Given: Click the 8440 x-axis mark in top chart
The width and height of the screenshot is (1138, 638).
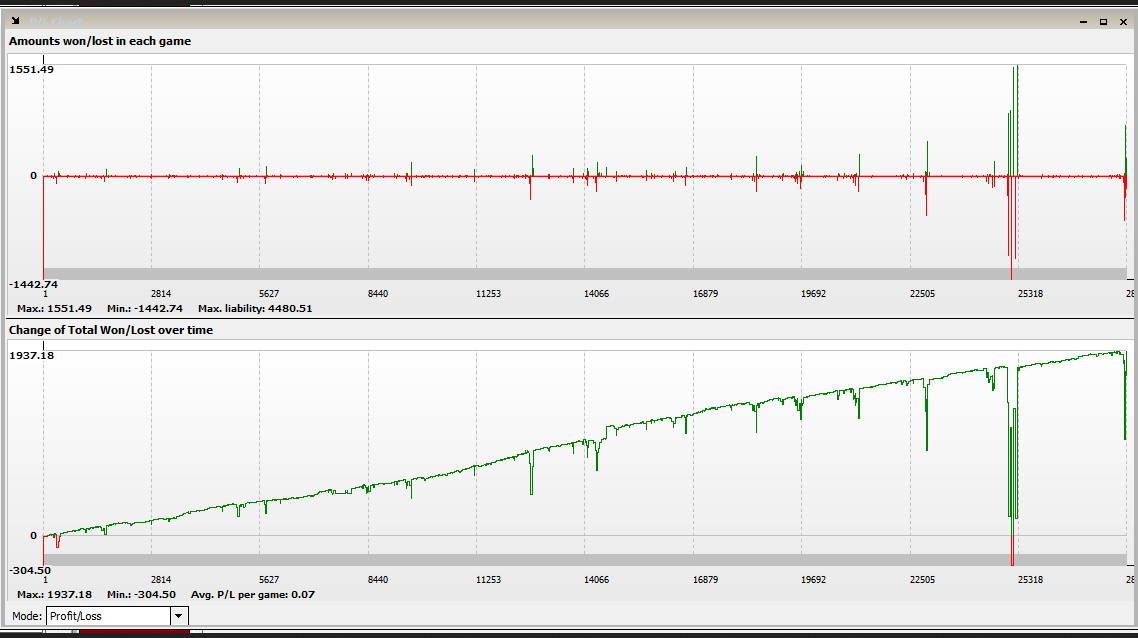Looking at the screenshot, I should point(378,294).
